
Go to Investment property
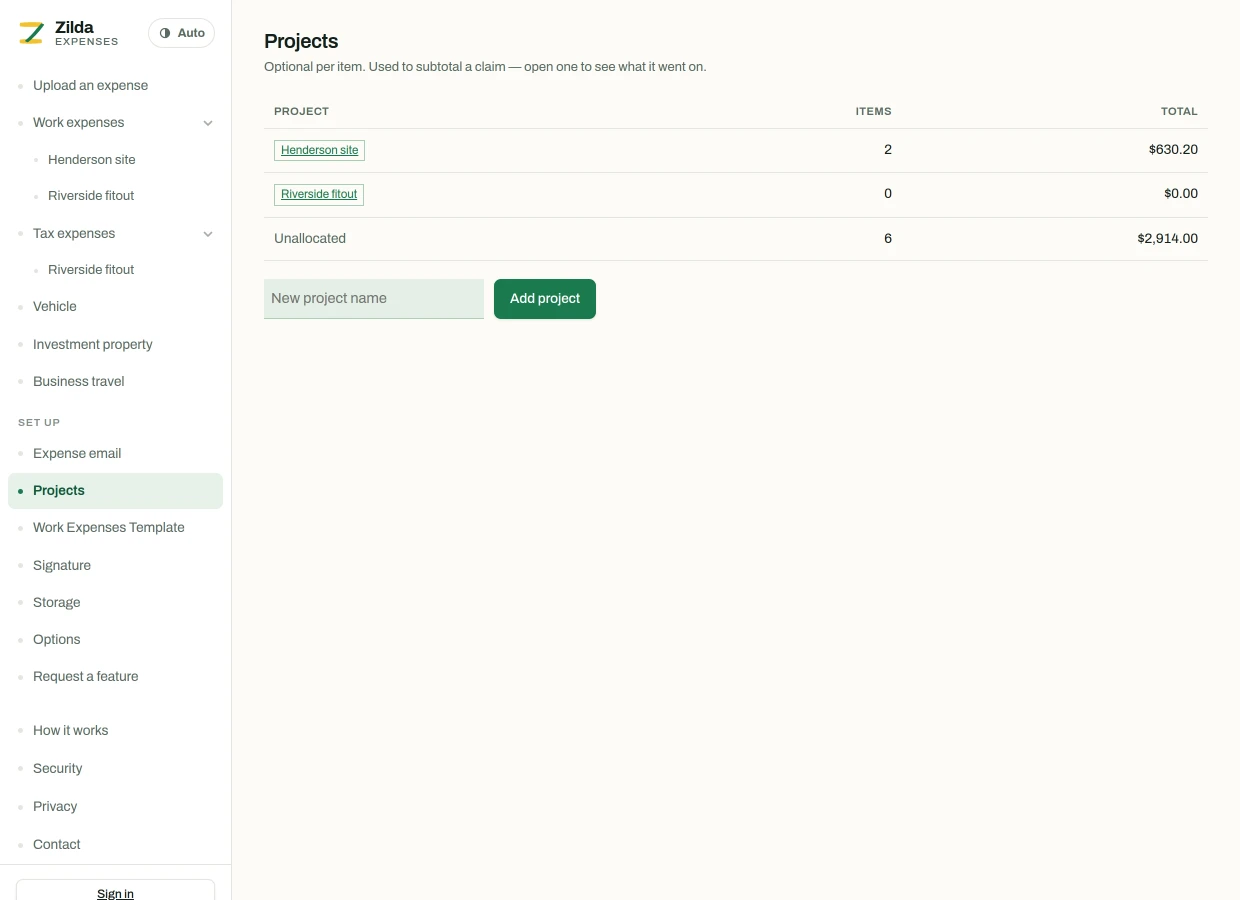coord(93,345)
